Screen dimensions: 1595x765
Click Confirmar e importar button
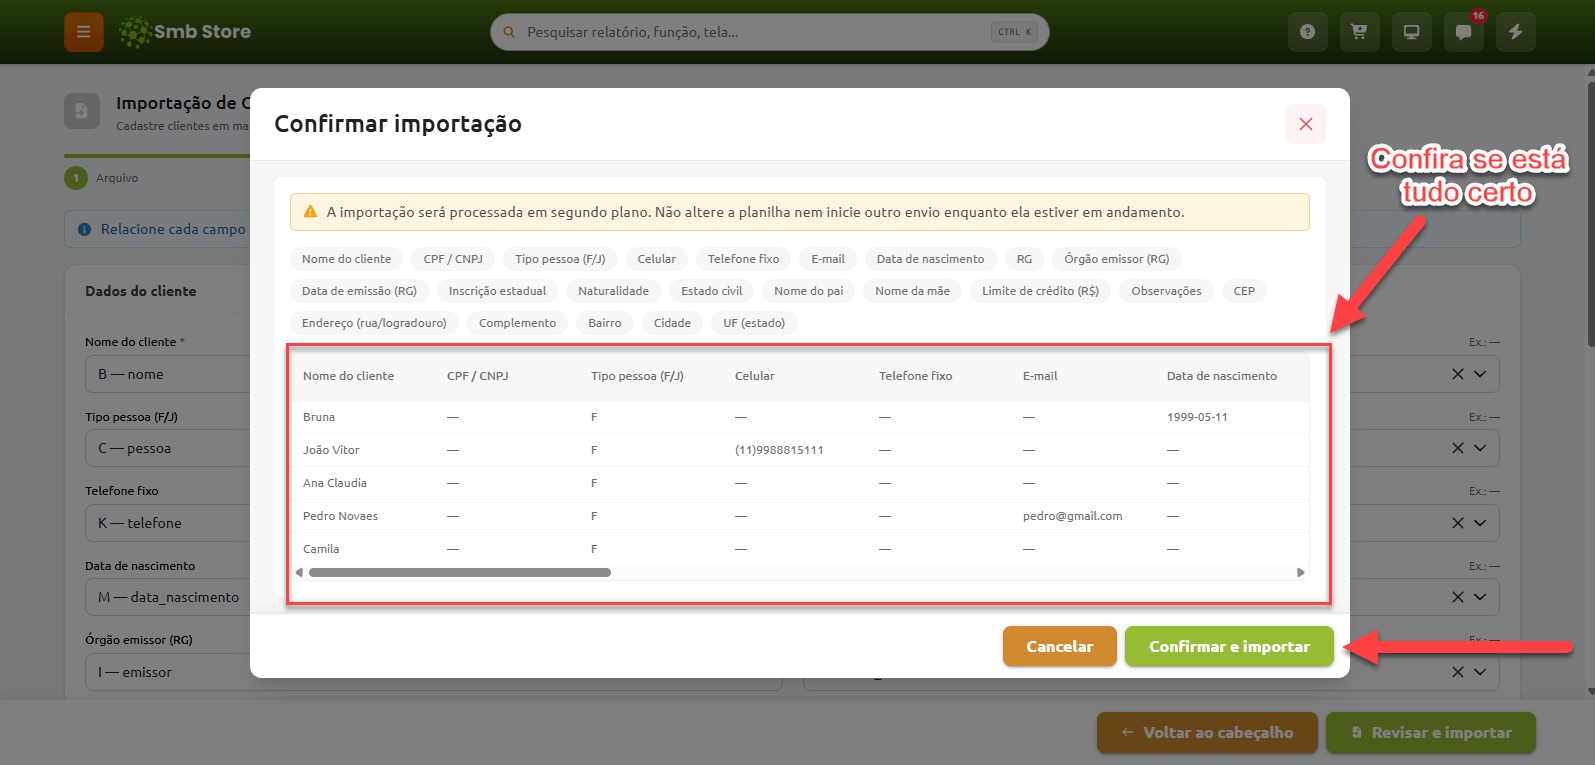click(x=1229, y=646)
